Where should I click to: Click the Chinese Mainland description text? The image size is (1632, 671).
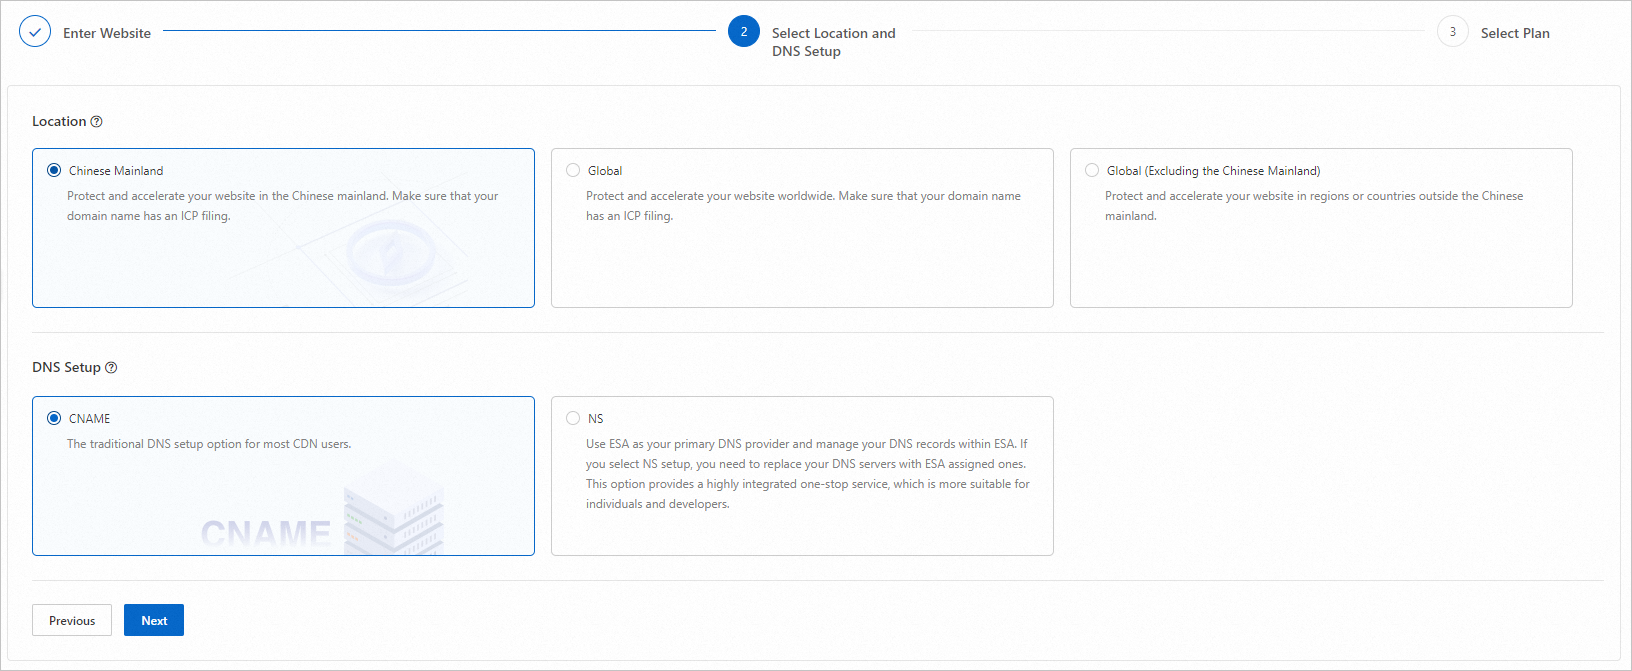point(283,206)
